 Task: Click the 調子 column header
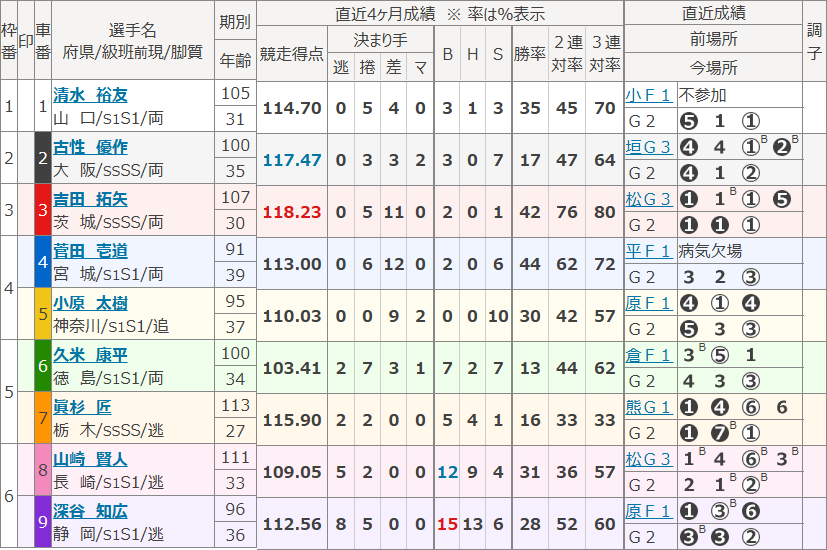click(814, 41)
